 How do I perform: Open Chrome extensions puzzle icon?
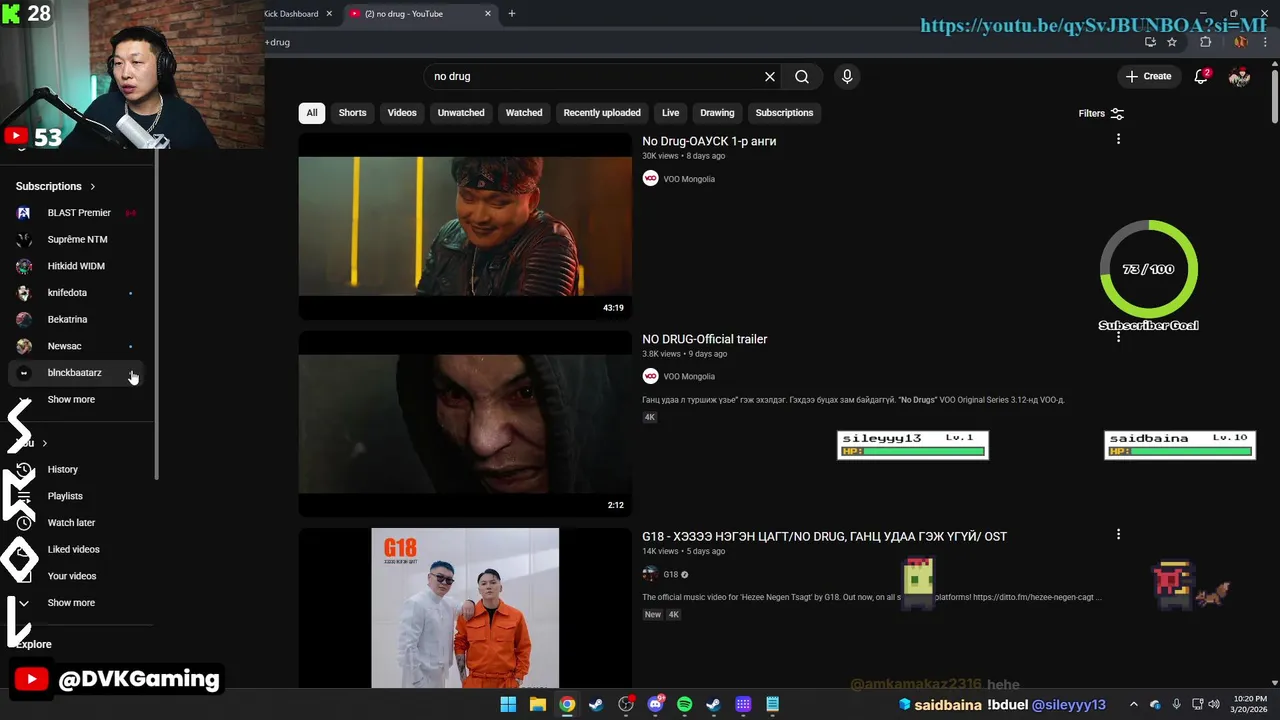(1205, 42)
